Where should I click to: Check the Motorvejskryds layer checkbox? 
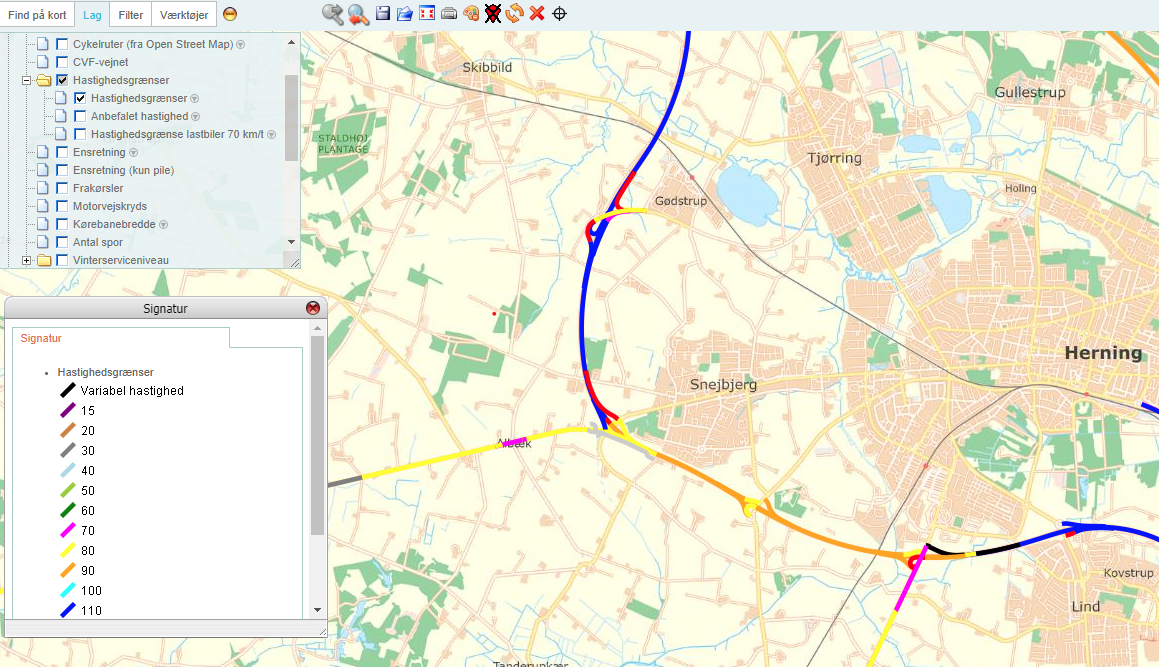tap(62, 206)
